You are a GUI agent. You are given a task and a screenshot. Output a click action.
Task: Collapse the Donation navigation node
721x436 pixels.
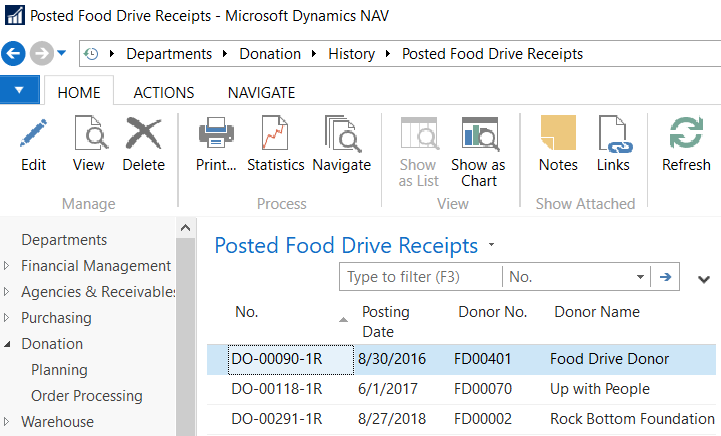pos(8,344)
